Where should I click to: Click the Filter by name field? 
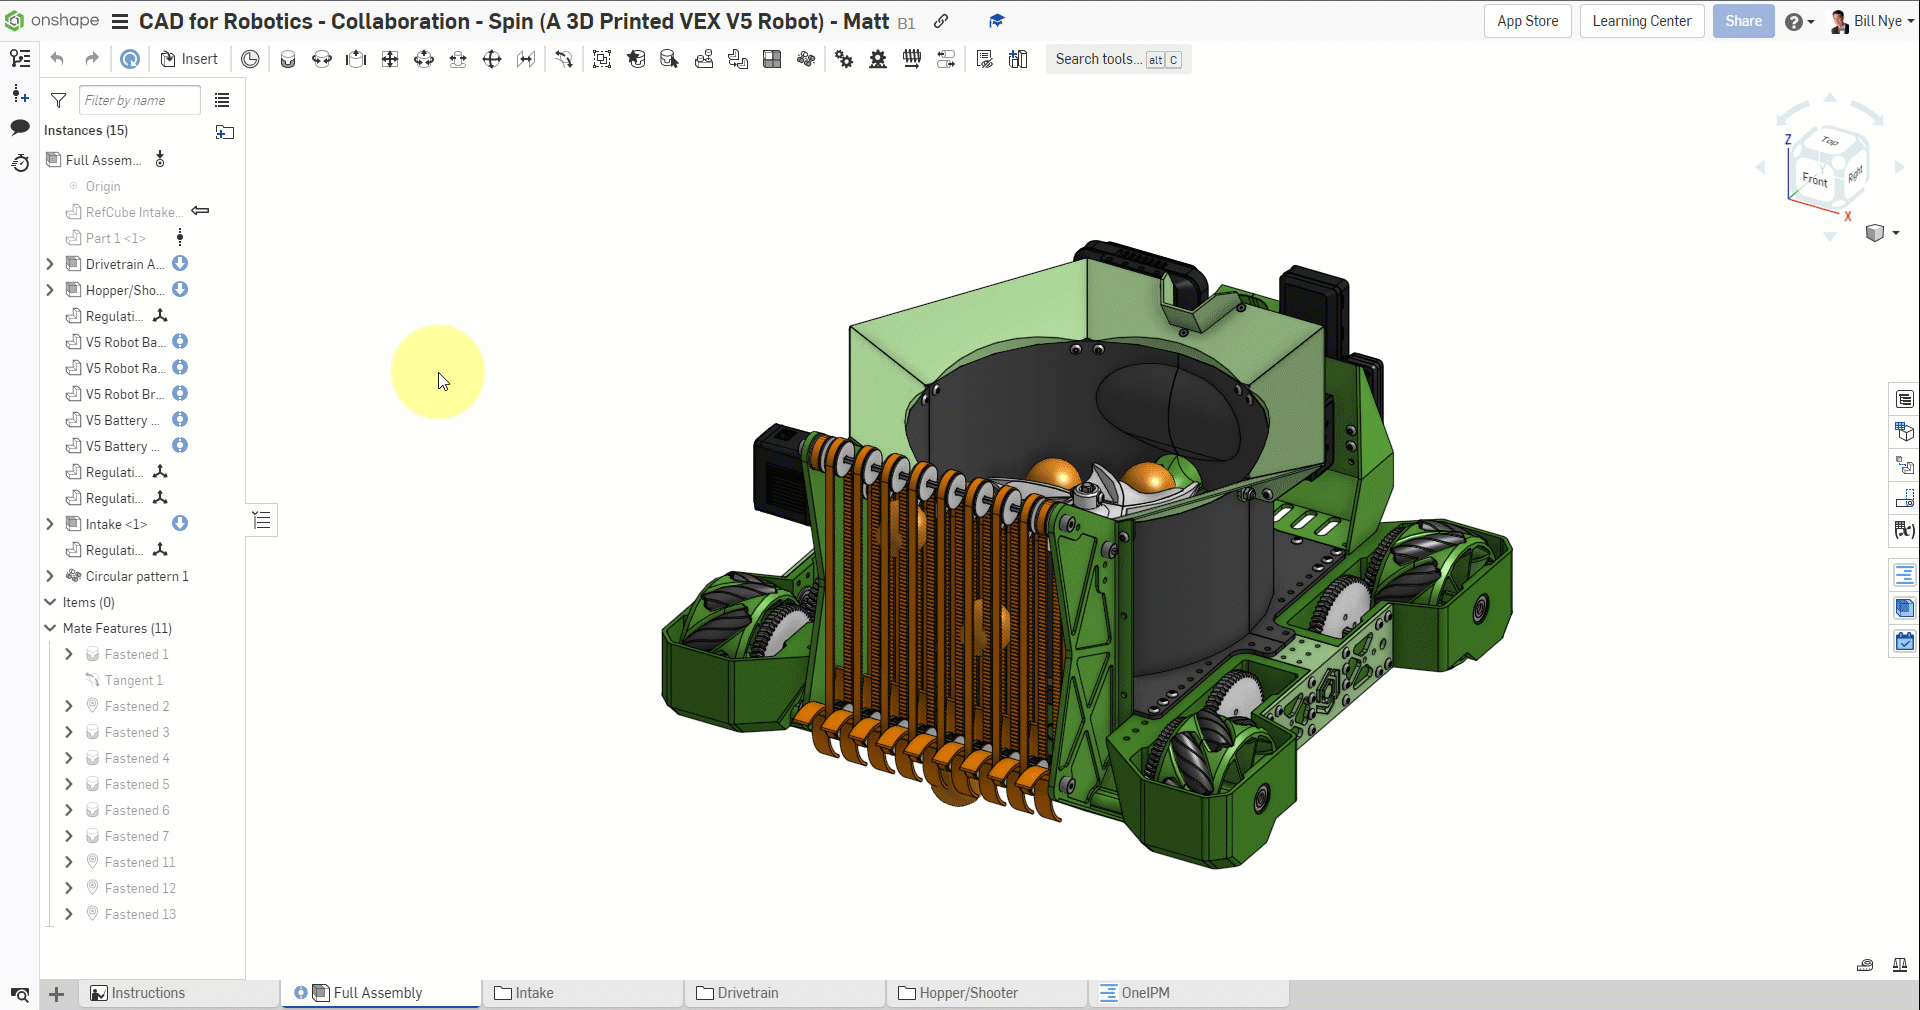tap(139, 100)
